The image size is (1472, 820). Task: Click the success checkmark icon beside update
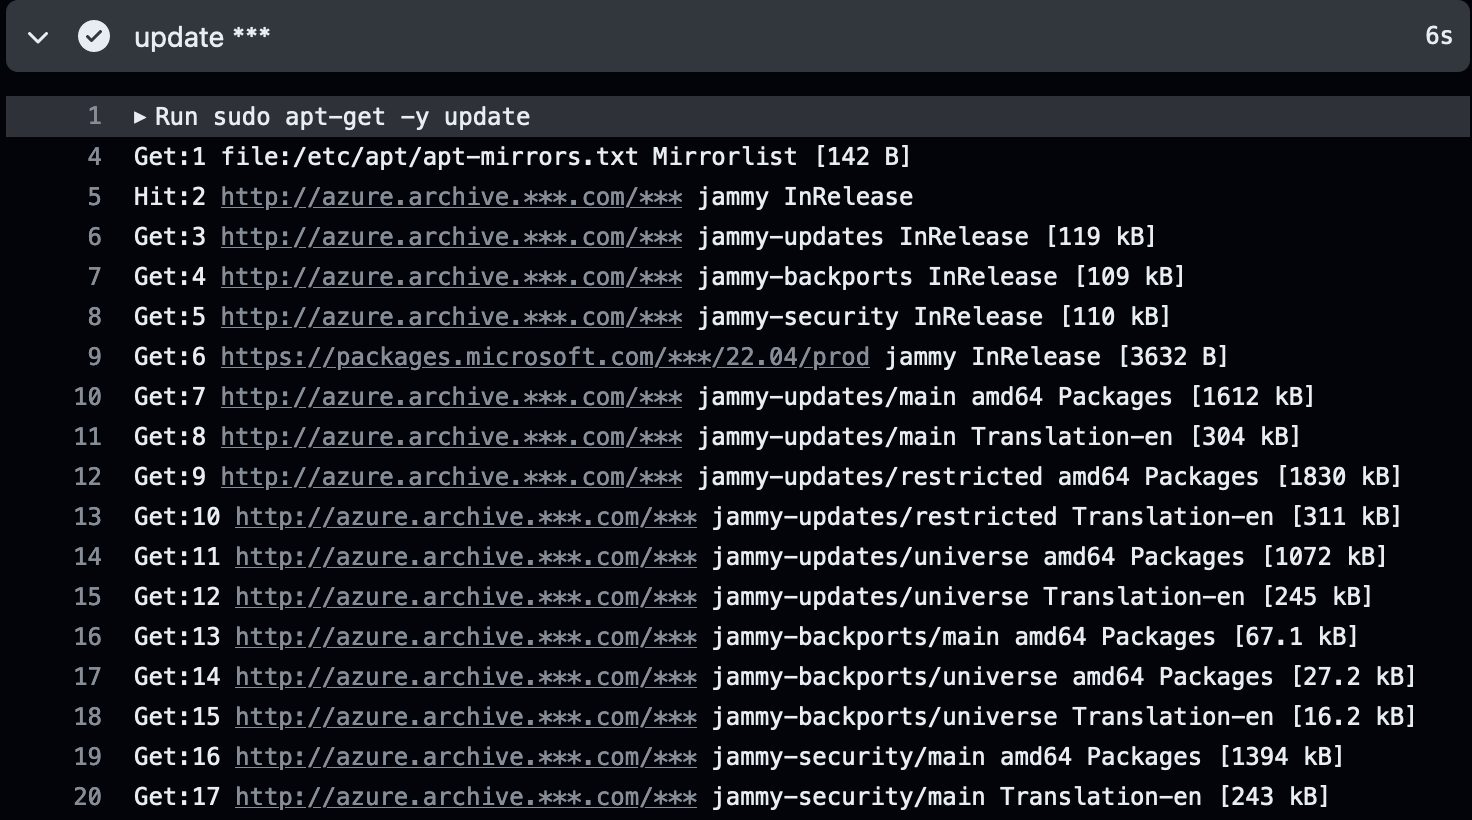(94, 37)
